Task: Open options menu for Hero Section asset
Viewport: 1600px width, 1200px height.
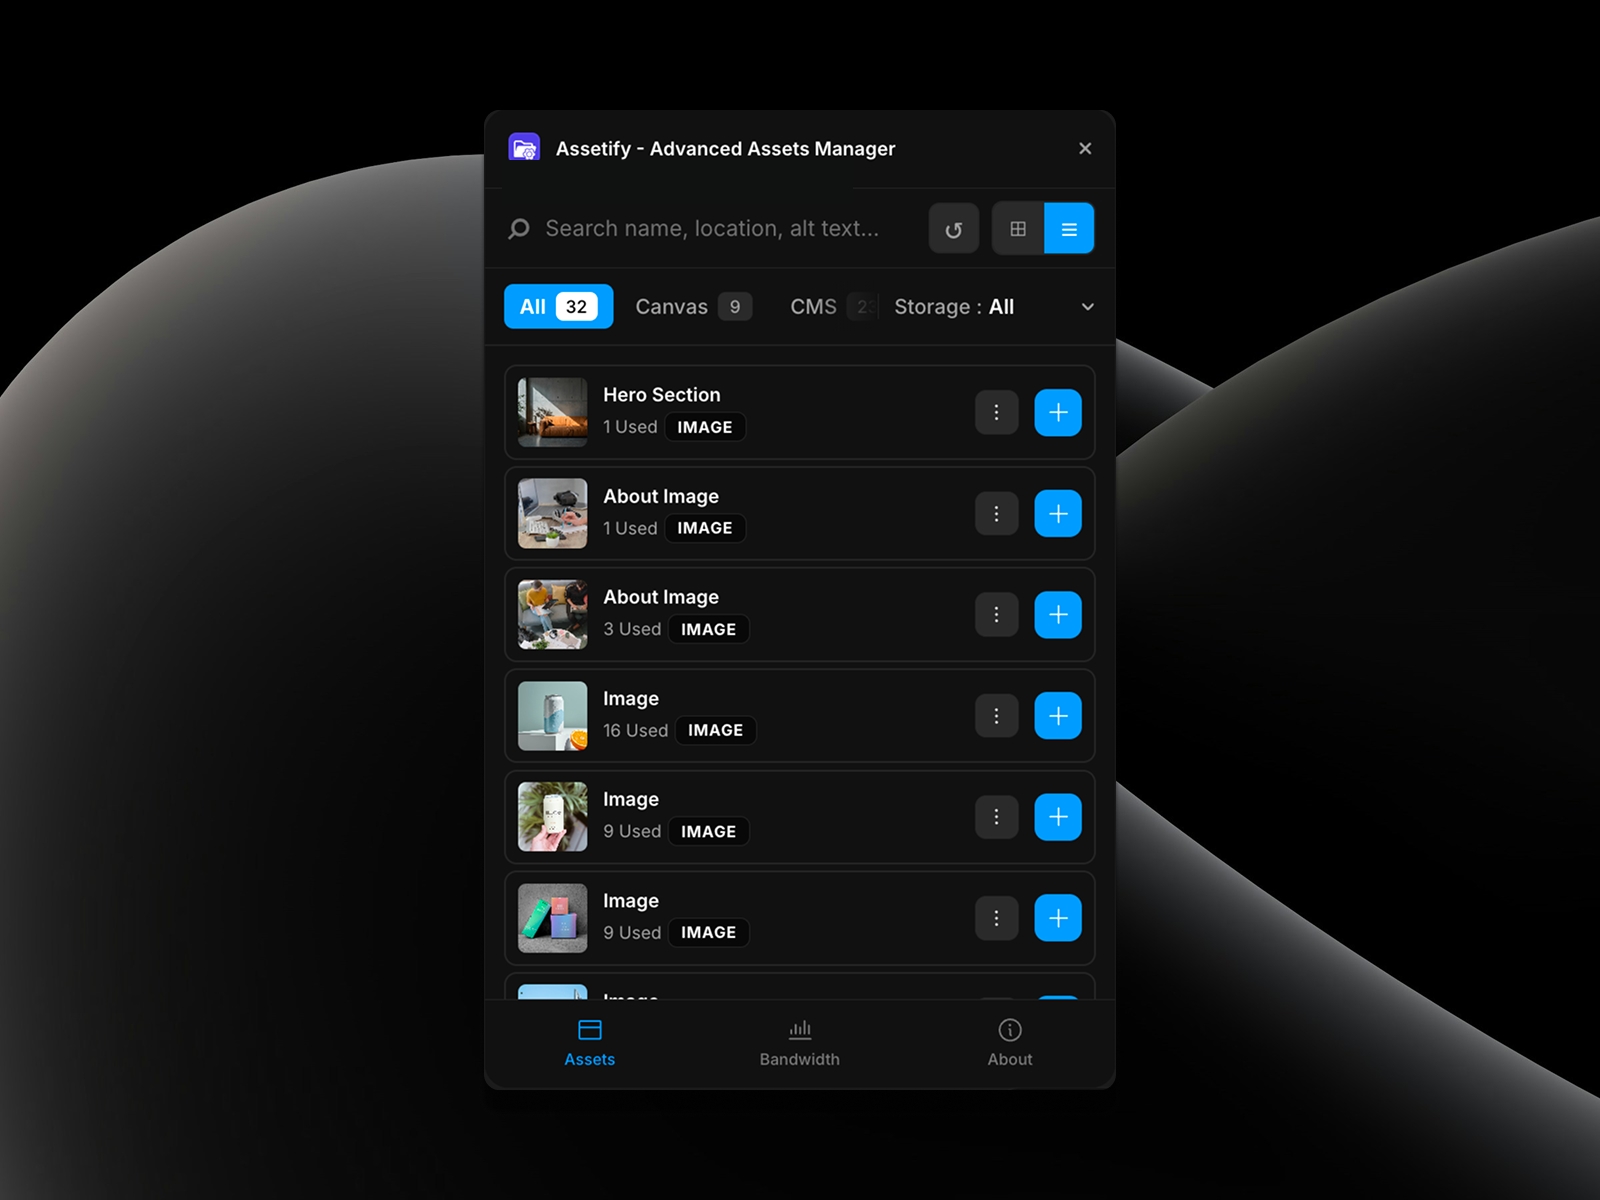Action: (x=996, y=412)
